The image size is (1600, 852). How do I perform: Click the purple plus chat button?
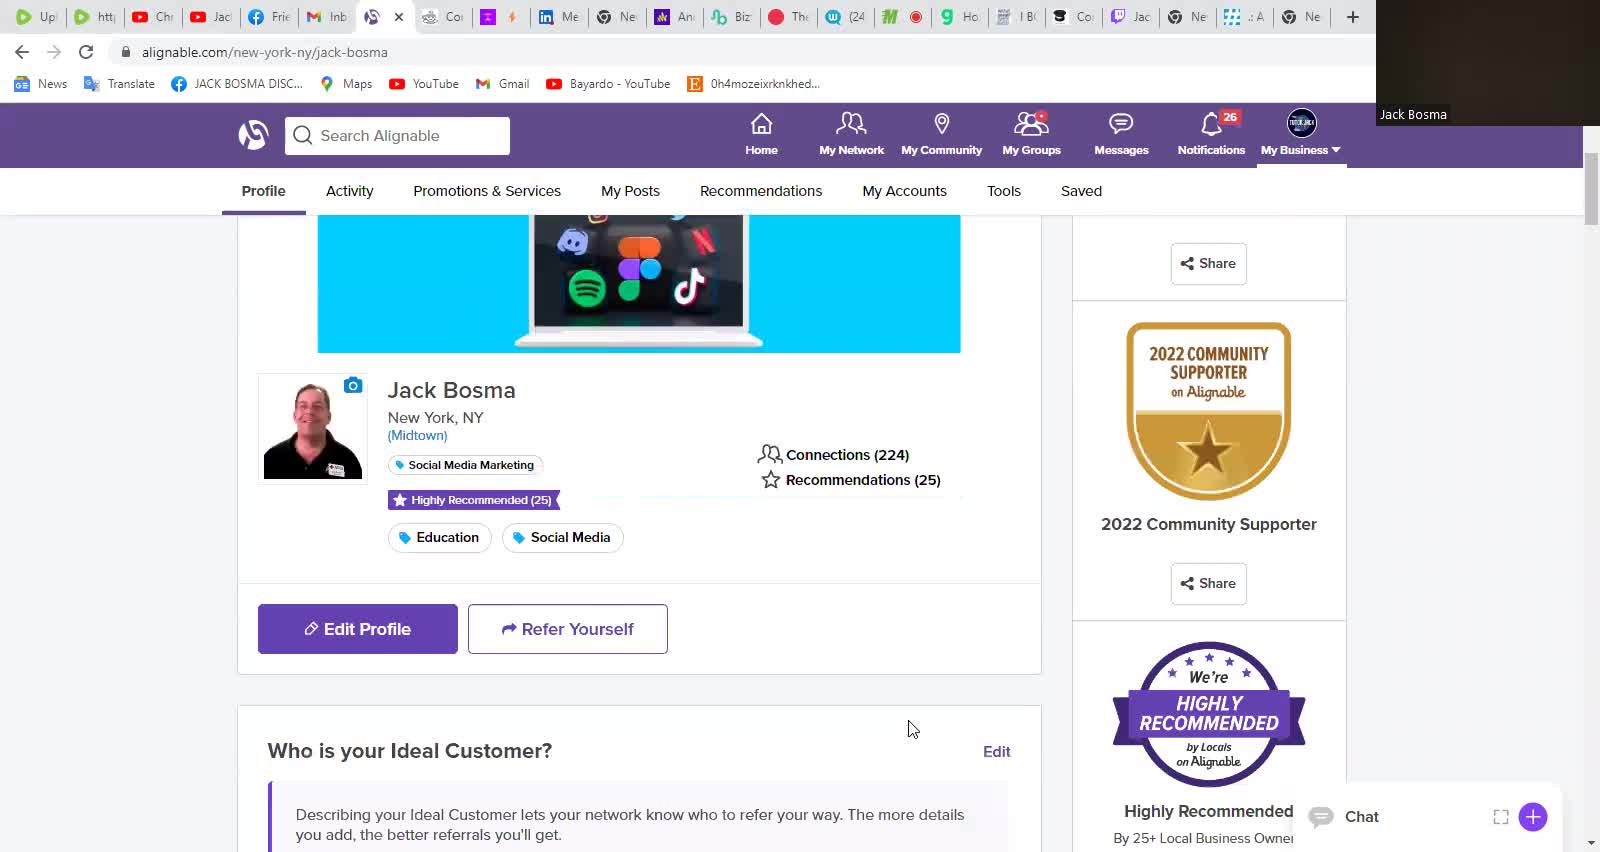click(x=1532, y=817)
